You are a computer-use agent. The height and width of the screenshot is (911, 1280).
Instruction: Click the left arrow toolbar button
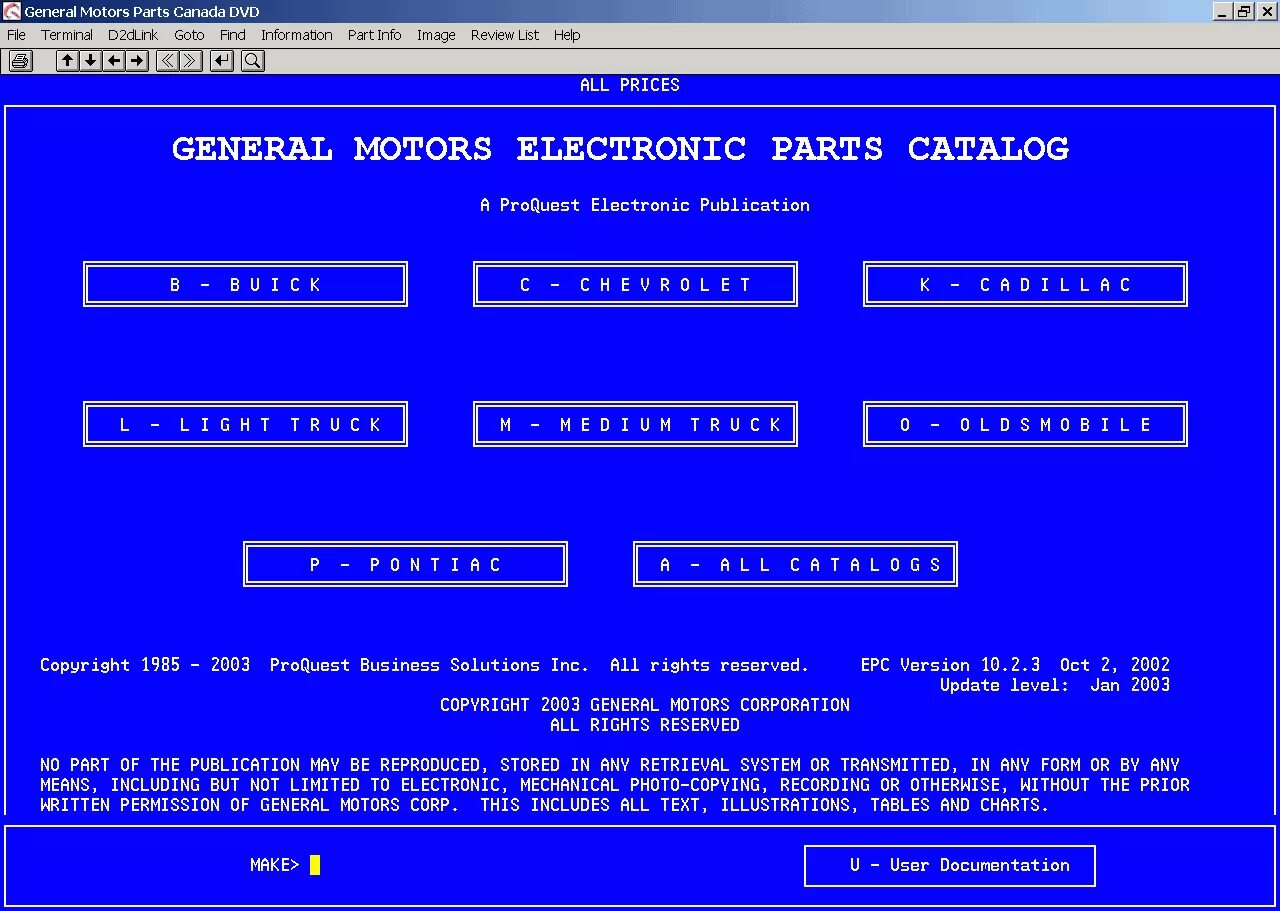(x=114, y=61)
